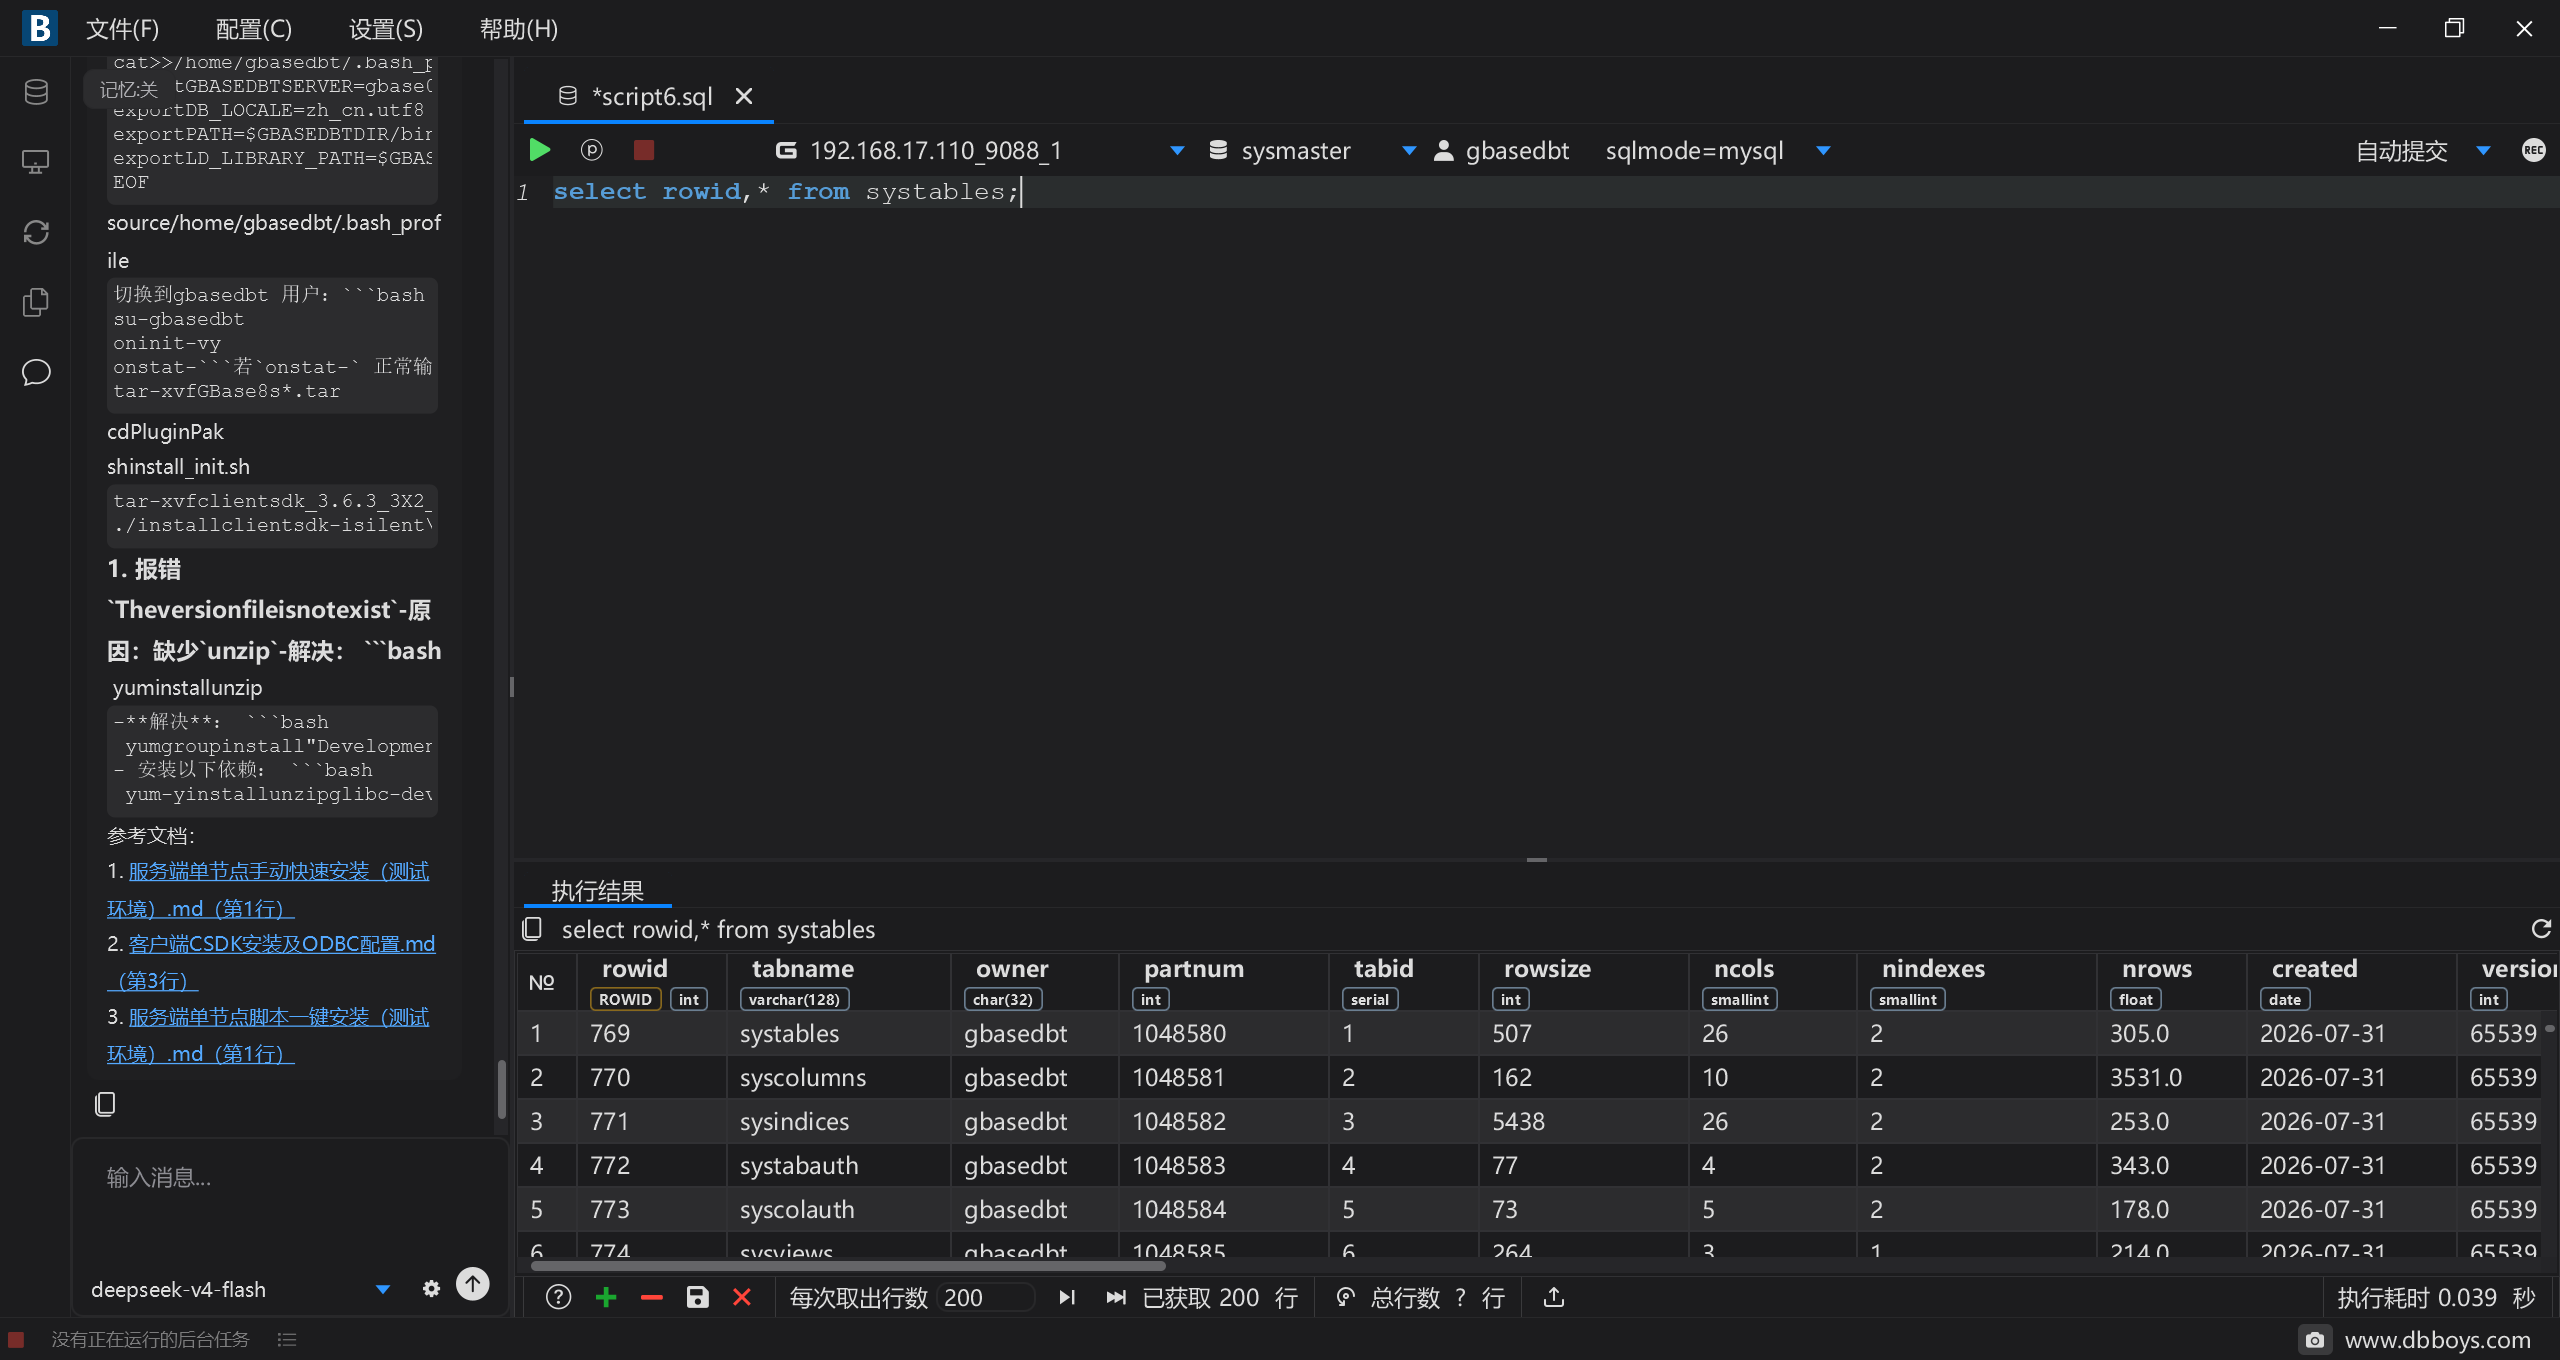2560x1360 pixels.
Task: Select the systabauth cell in row 4
Action: pos(838,1165)
